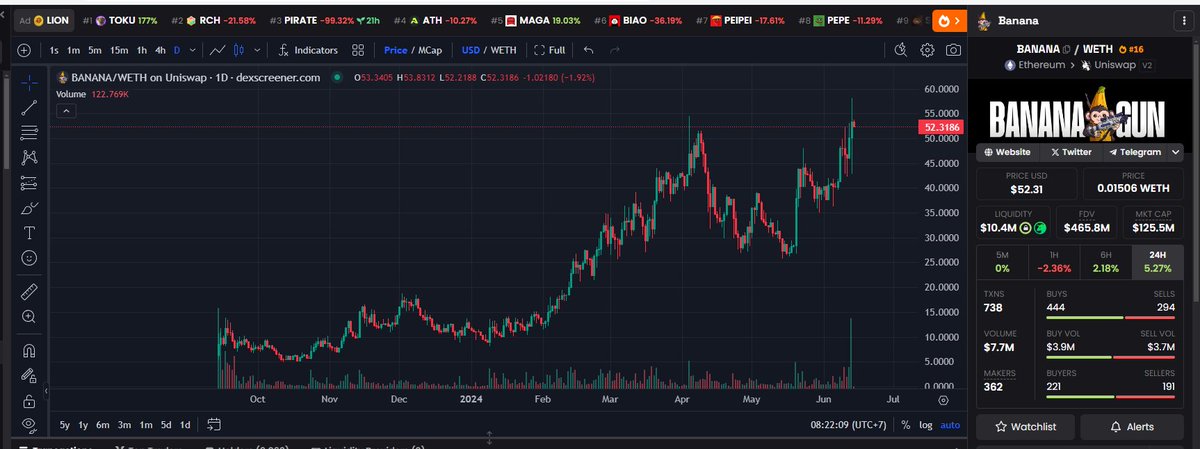The image size is (1200, 449).
Task: Enter Full screen chart mode
Action: (x=550, y=50)
